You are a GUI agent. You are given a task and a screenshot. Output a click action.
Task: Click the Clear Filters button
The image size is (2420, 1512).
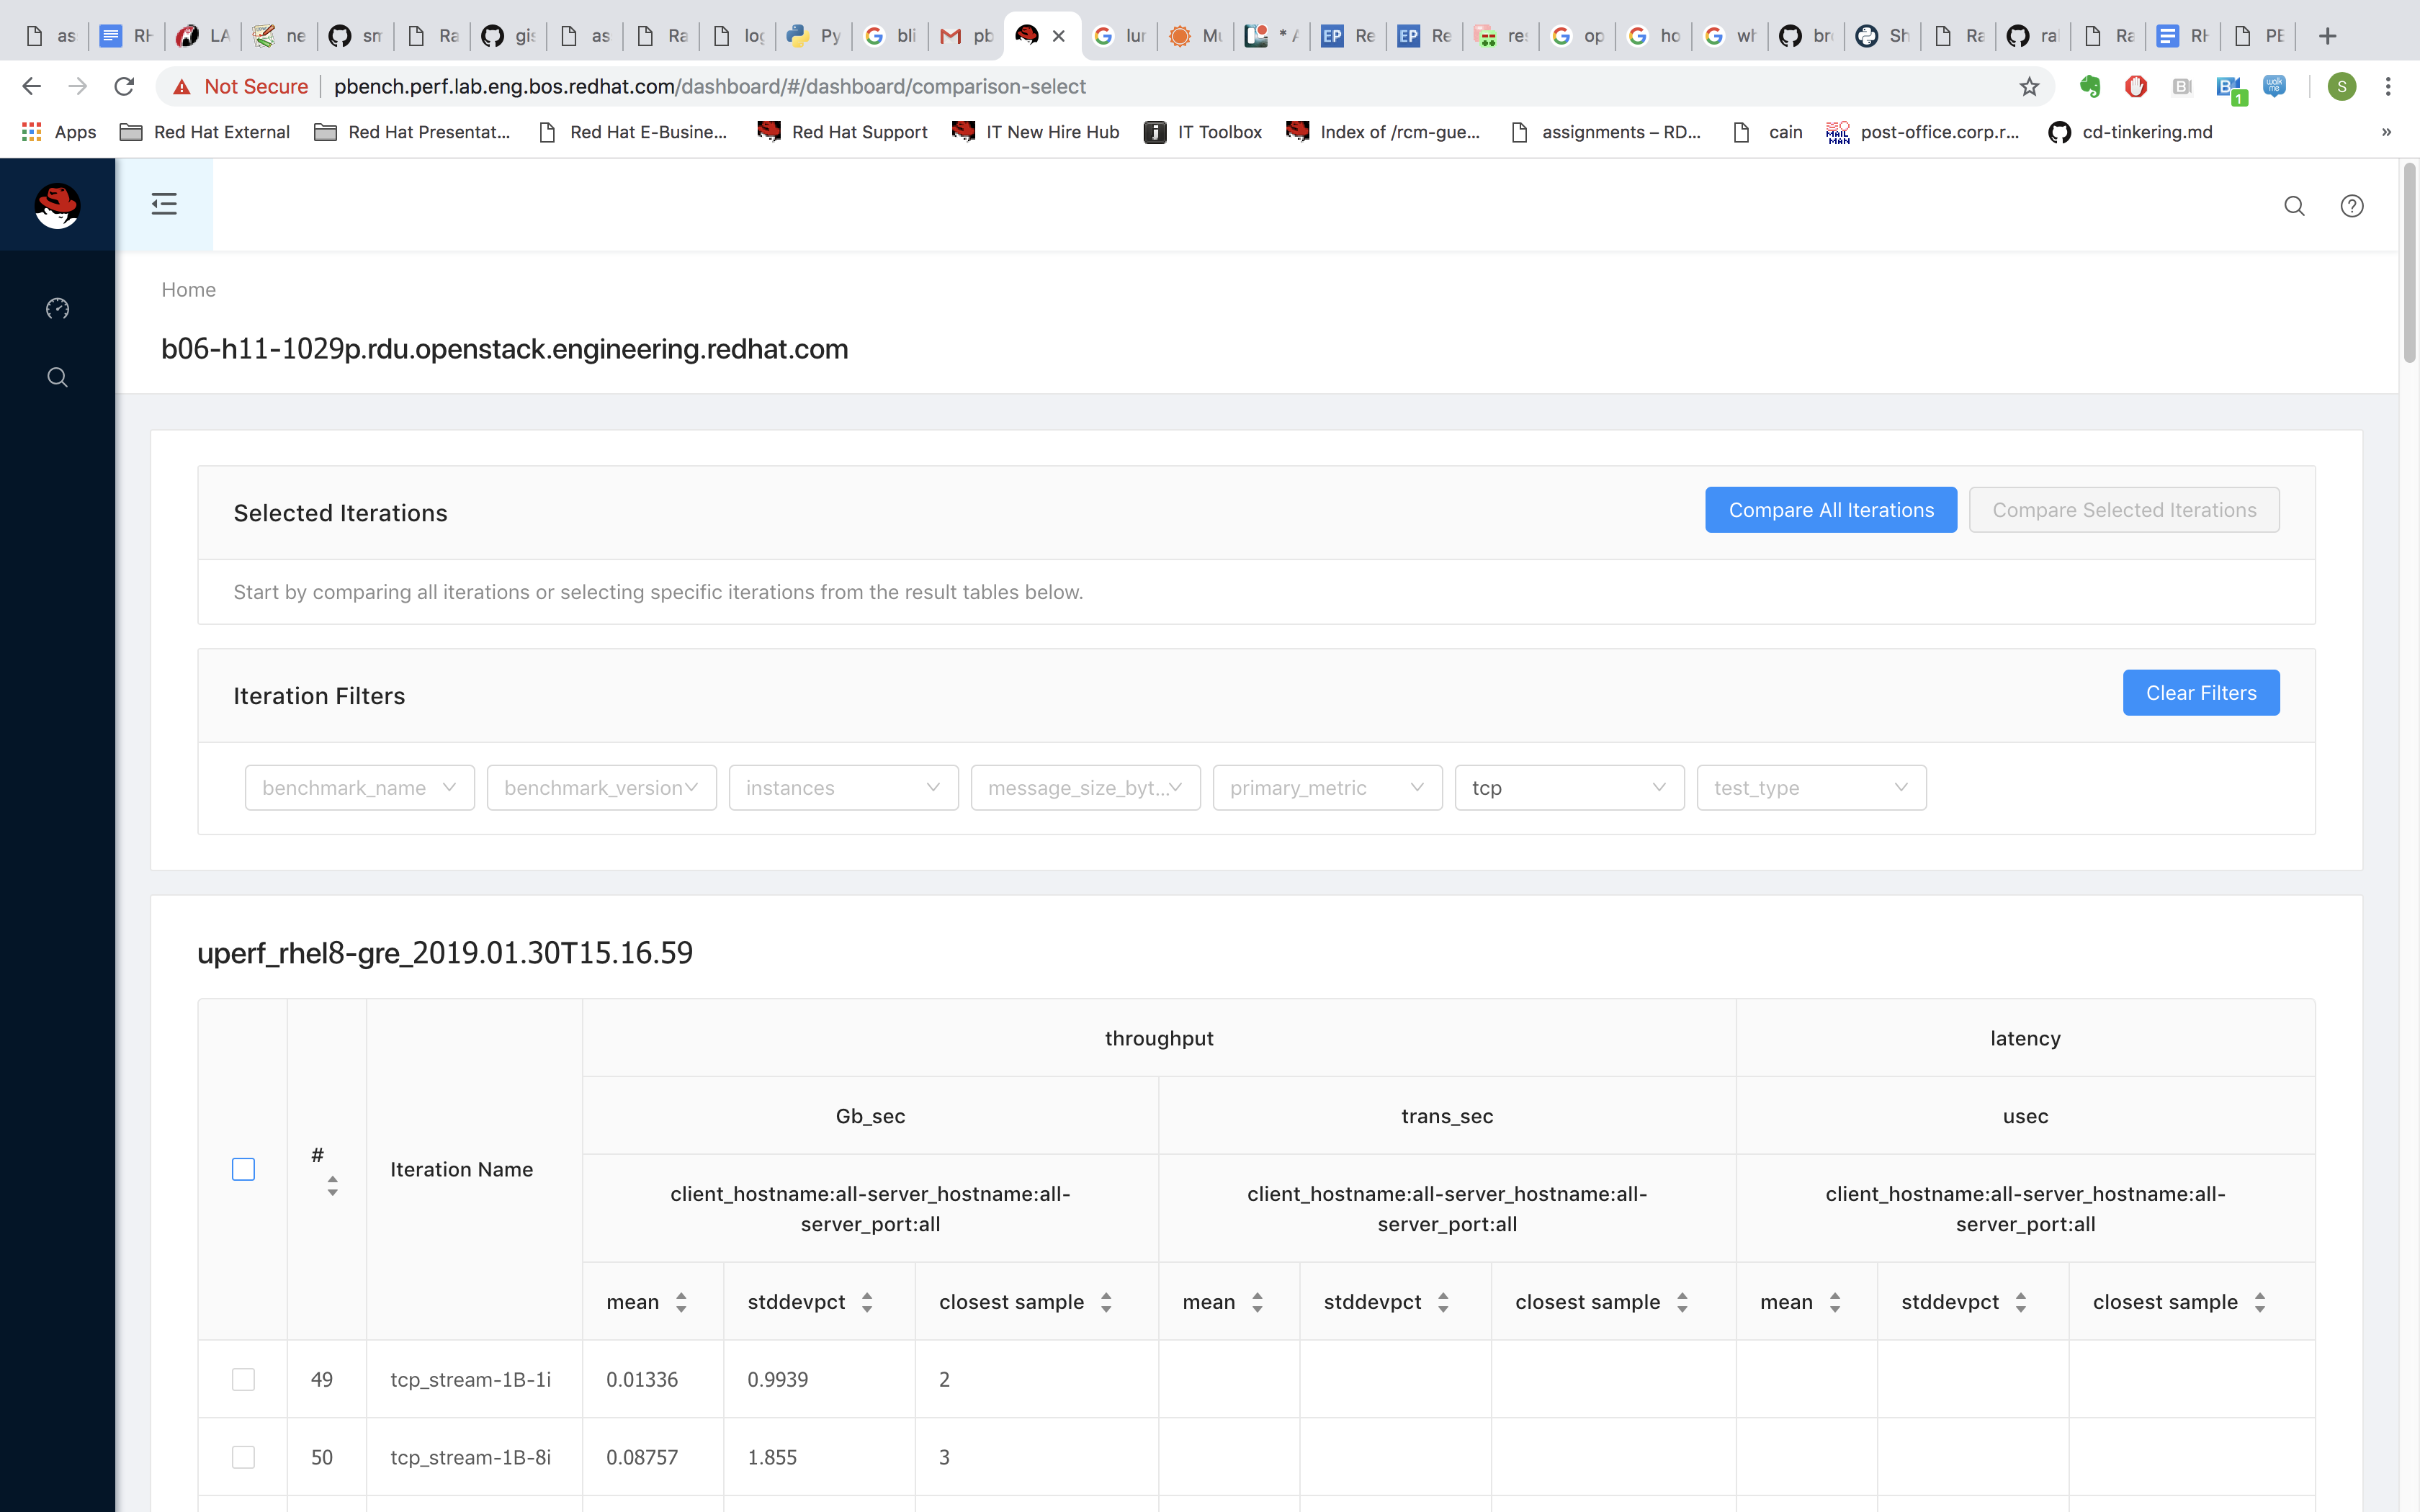tap(2201, 692)
